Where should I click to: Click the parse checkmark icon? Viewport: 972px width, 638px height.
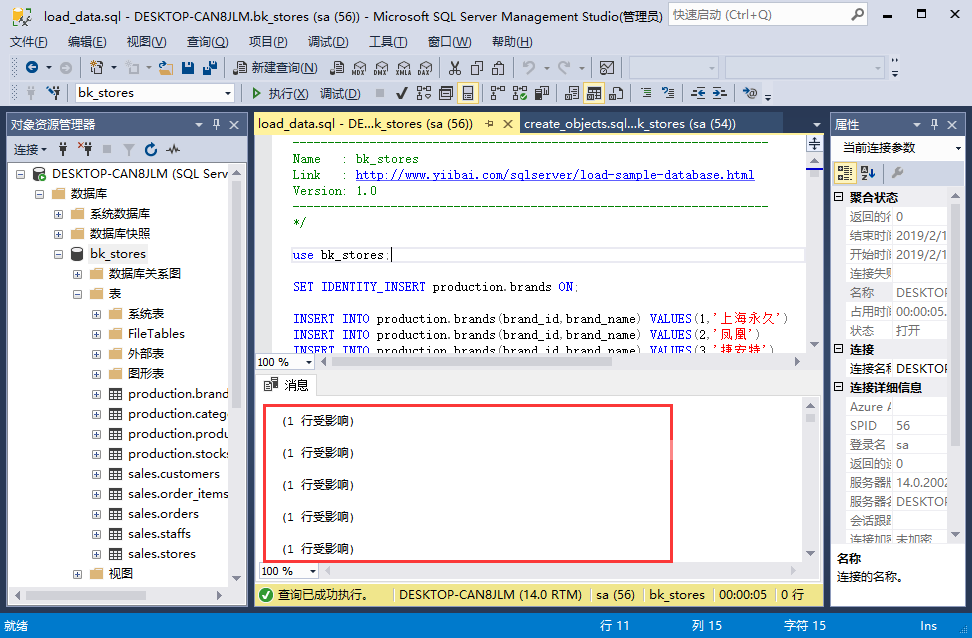coord(402,93)
